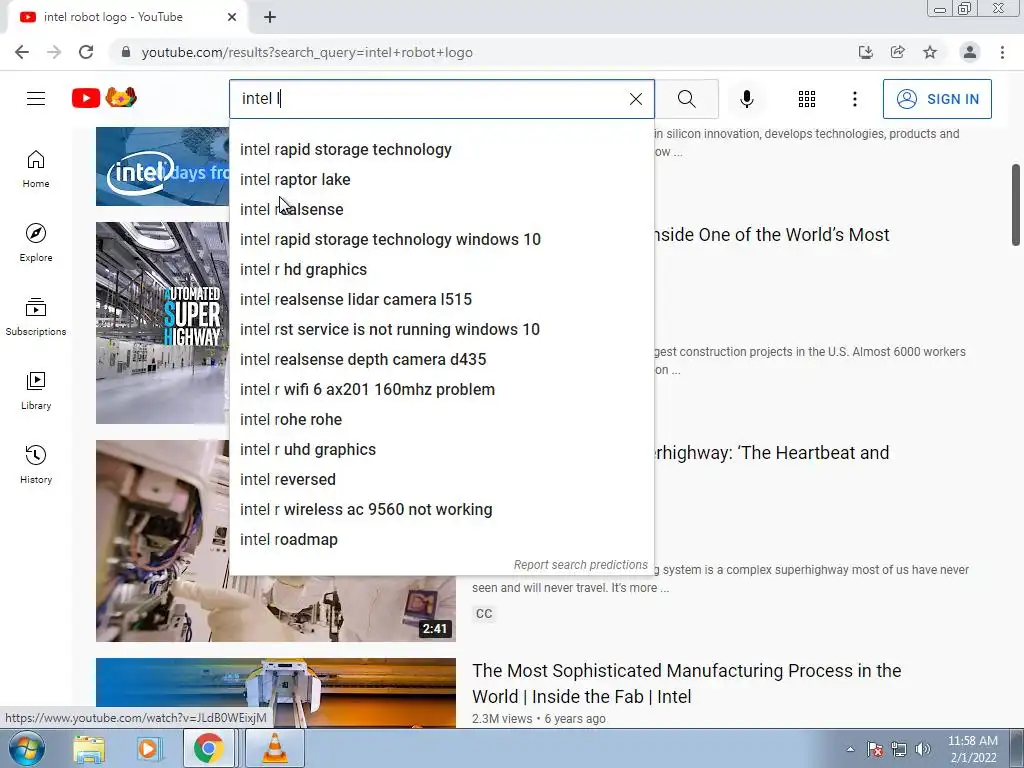This screenshot has height=768, width=1024.
Task: Open VLC media player from taskbar
Action: point(275,748)
